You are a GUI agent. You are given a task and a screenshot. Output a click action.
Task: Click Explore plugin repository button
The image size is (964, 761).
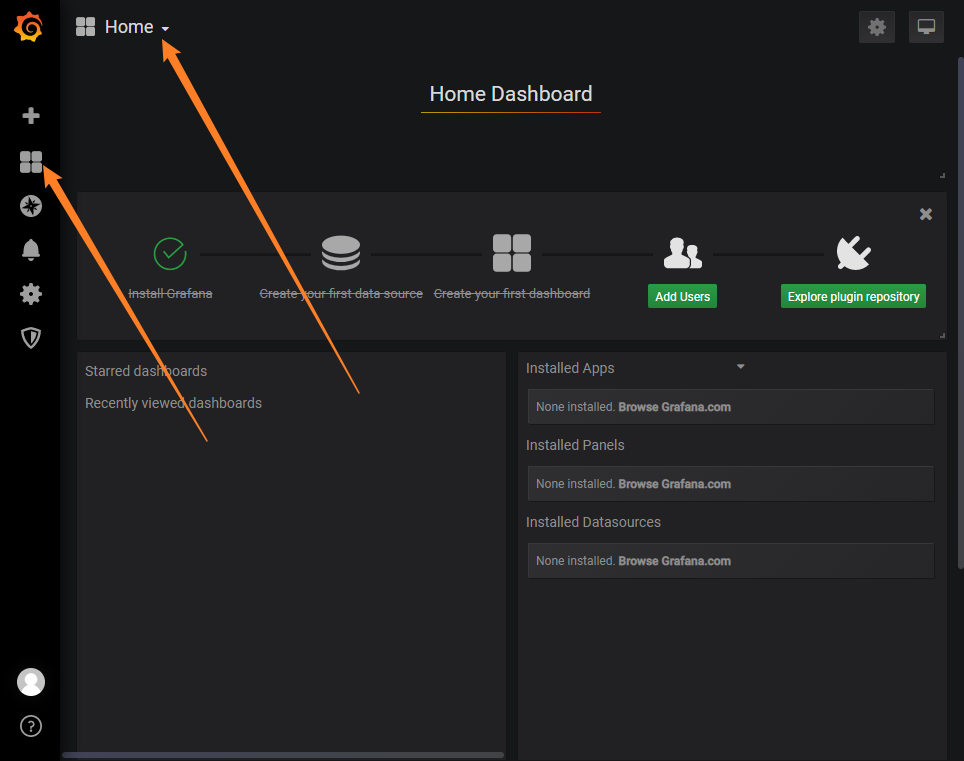tap(853, 296)
